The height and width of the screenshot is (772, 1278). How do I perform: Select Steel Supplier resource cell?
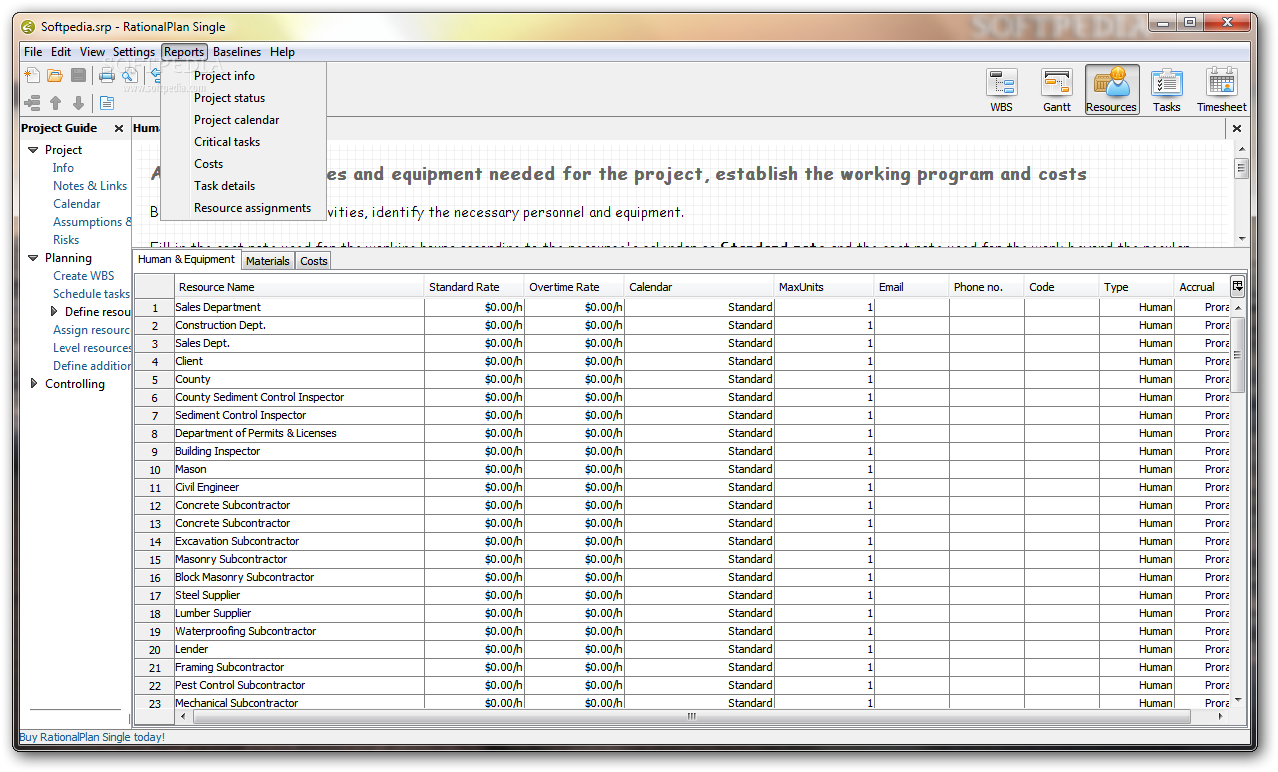pos(299,595)
